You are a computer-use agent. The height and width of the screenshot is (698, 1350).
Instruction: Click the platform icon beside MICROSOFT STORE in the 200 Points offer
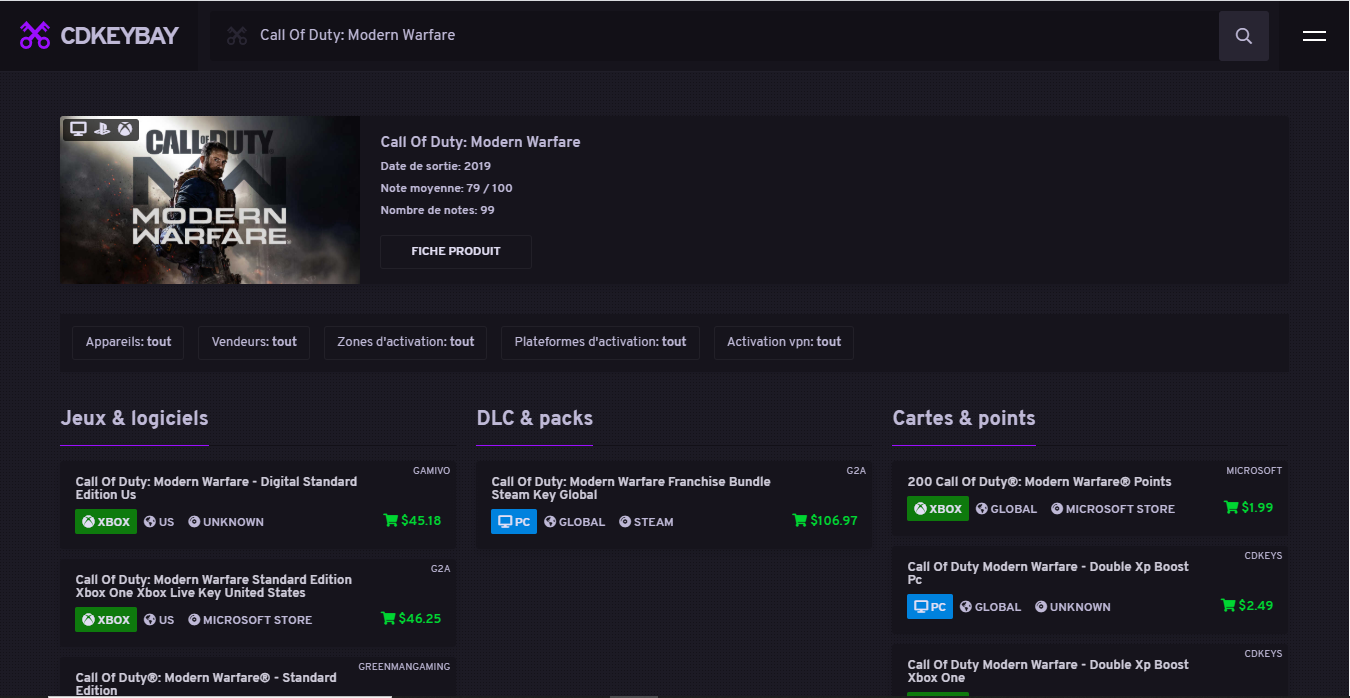tap(1057, 509)
